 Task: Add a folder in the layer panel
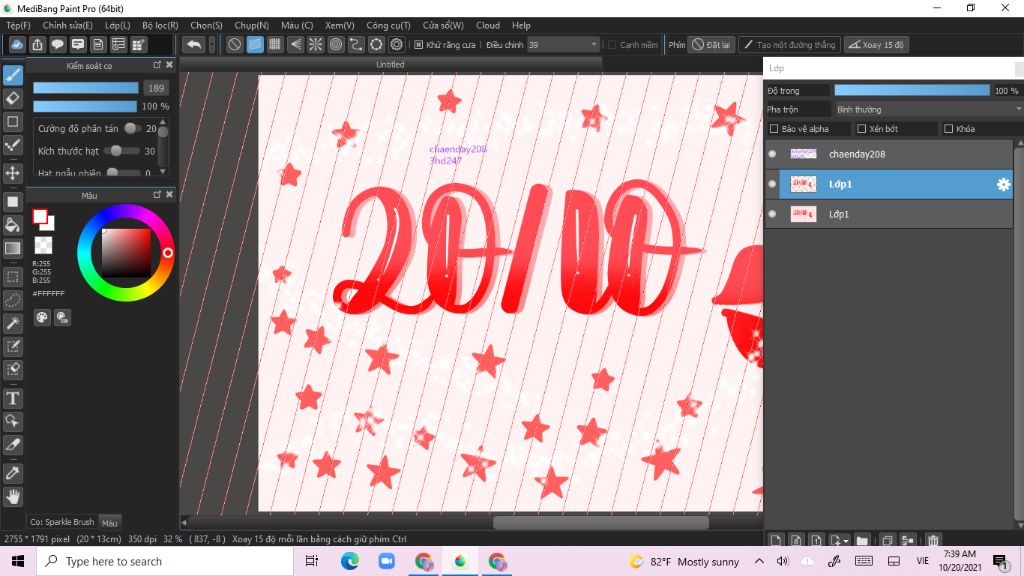coord(862,540)
